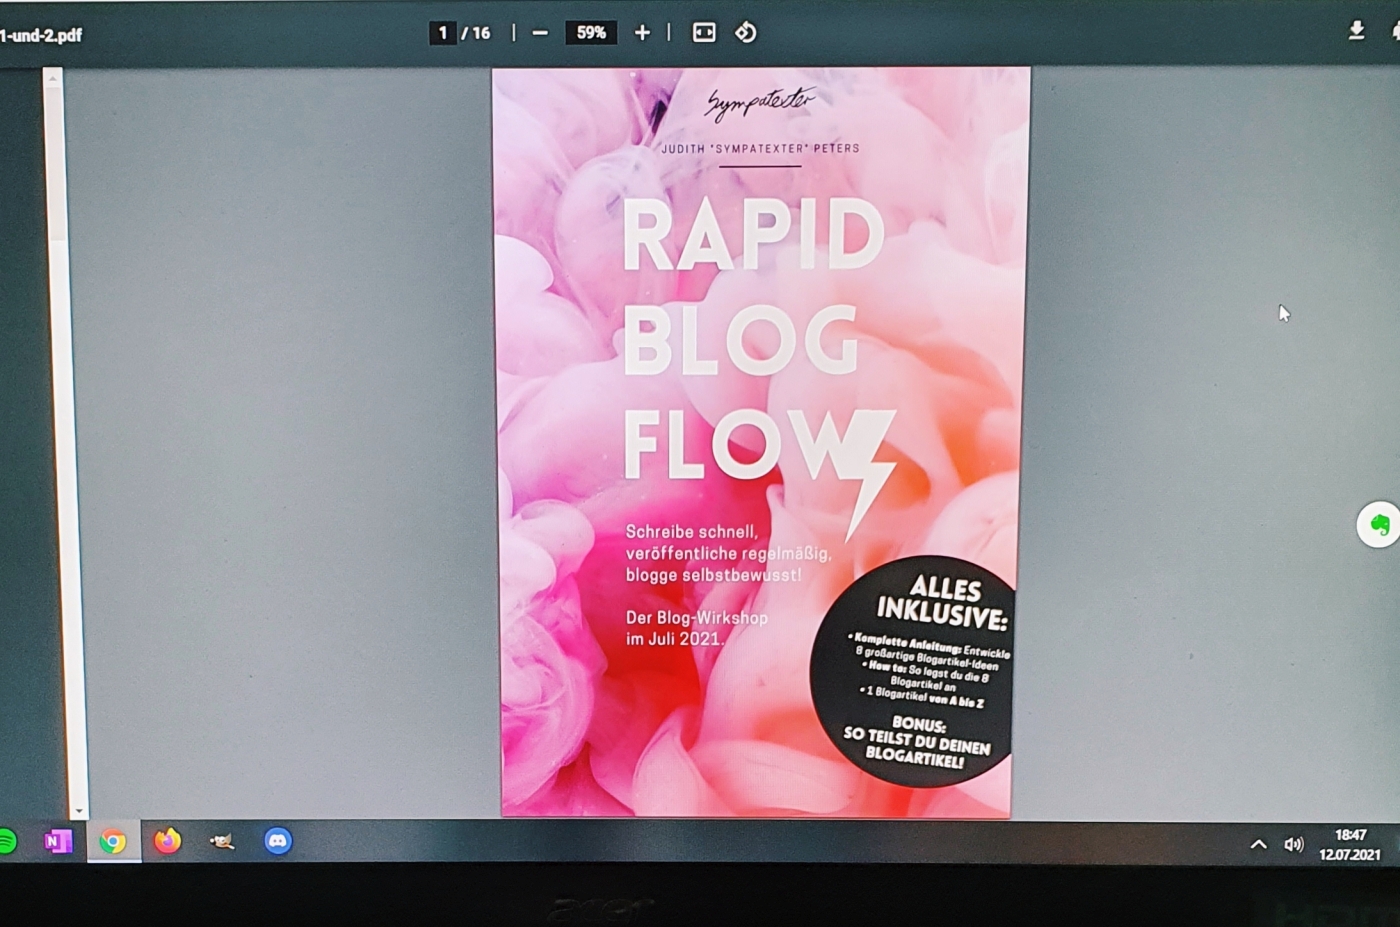Open the green Evernote clipper button
Viewport: 1400px width, 927px height.
[1379, 525]
